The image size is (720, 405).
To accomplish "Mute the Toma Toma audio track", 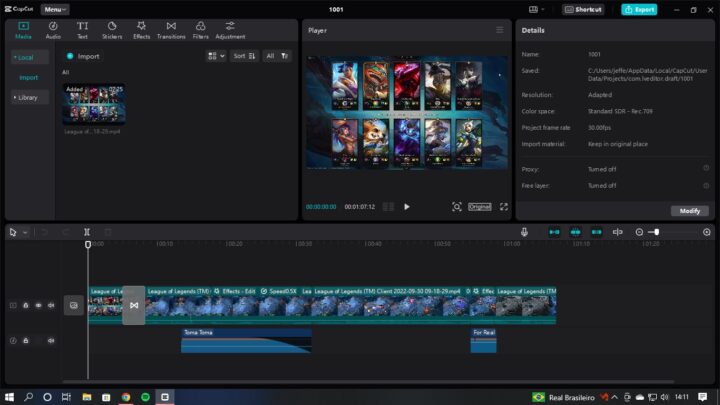I will tap(51, 340).
